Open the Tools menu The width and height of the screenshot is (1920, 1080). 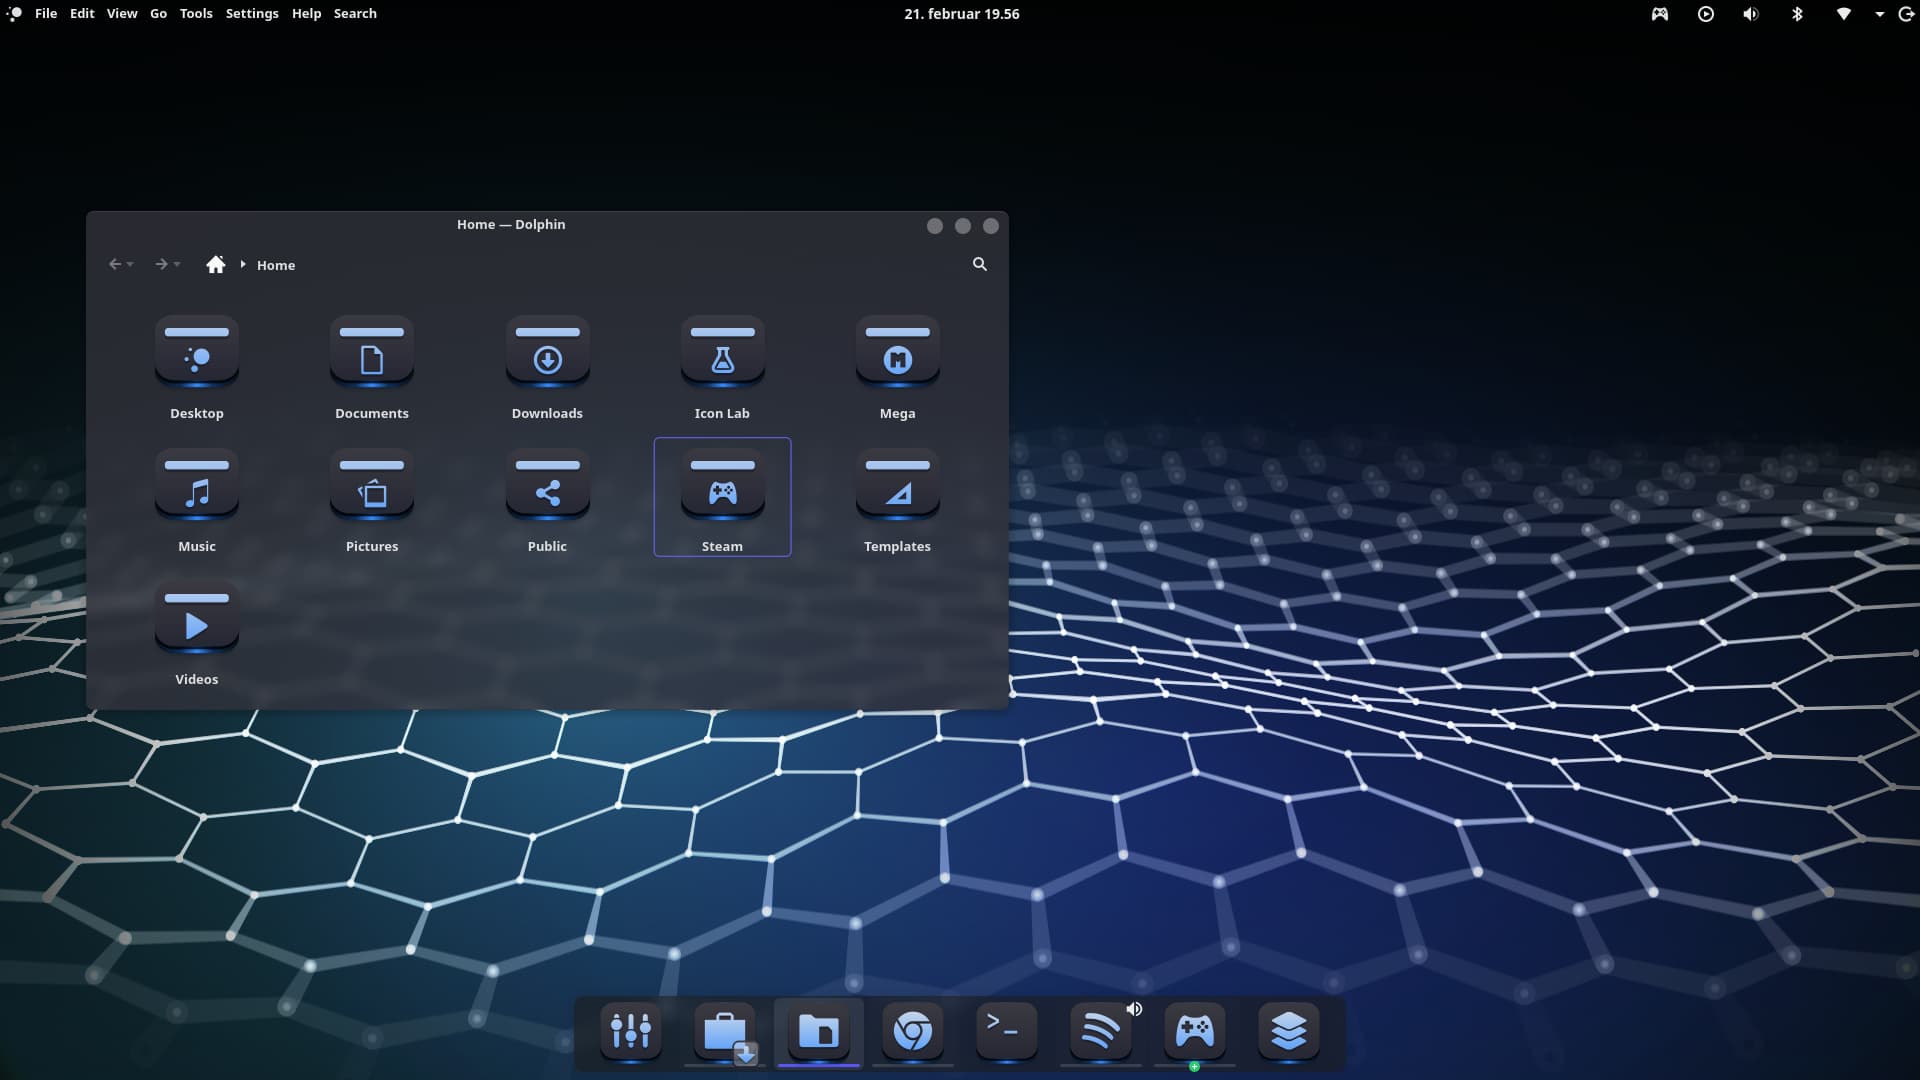[196, 14]
